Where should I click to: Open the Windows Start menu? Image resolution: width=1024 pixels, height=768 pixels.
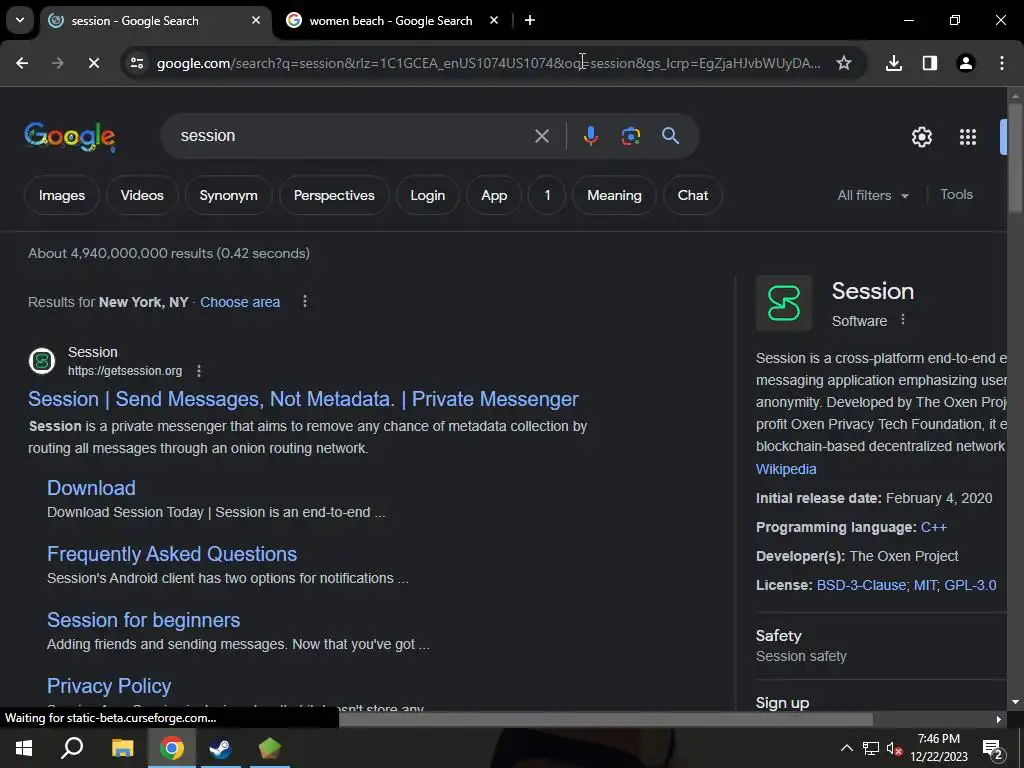pos(24,748)
